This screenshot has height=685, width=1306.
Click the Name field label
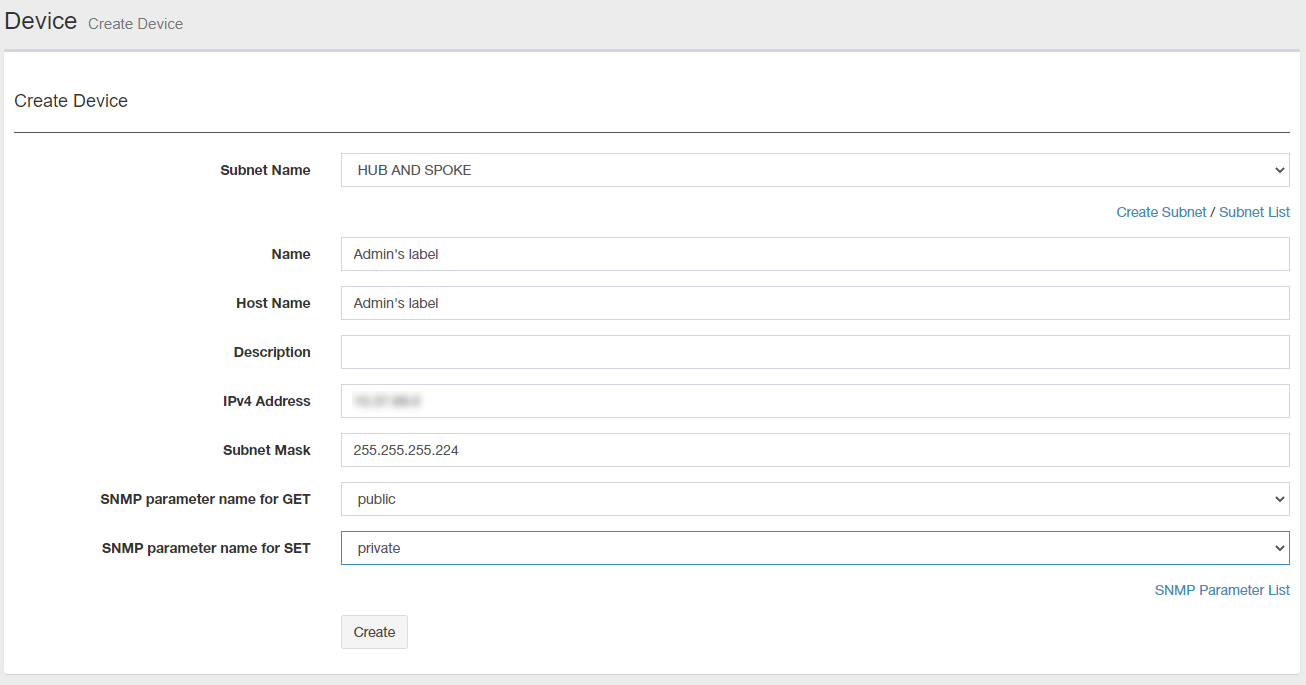pyautogui.click(x=290, y=254)
